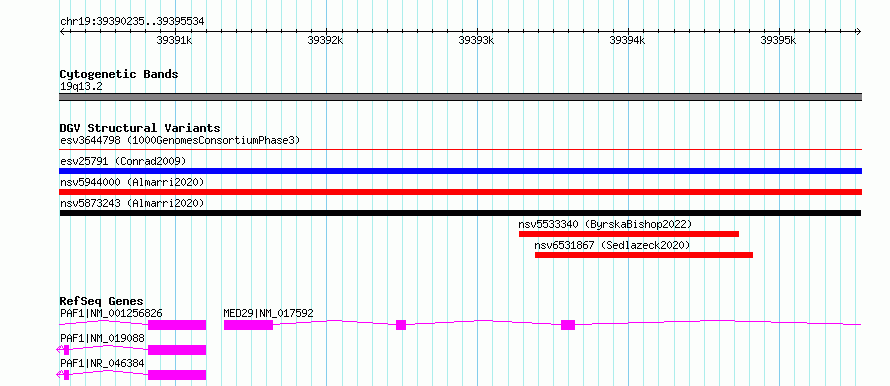This screenshot has height=386, width=890.
Task: Click the PAF1 NM_001256826 exon block
Action: click(177, 325)
